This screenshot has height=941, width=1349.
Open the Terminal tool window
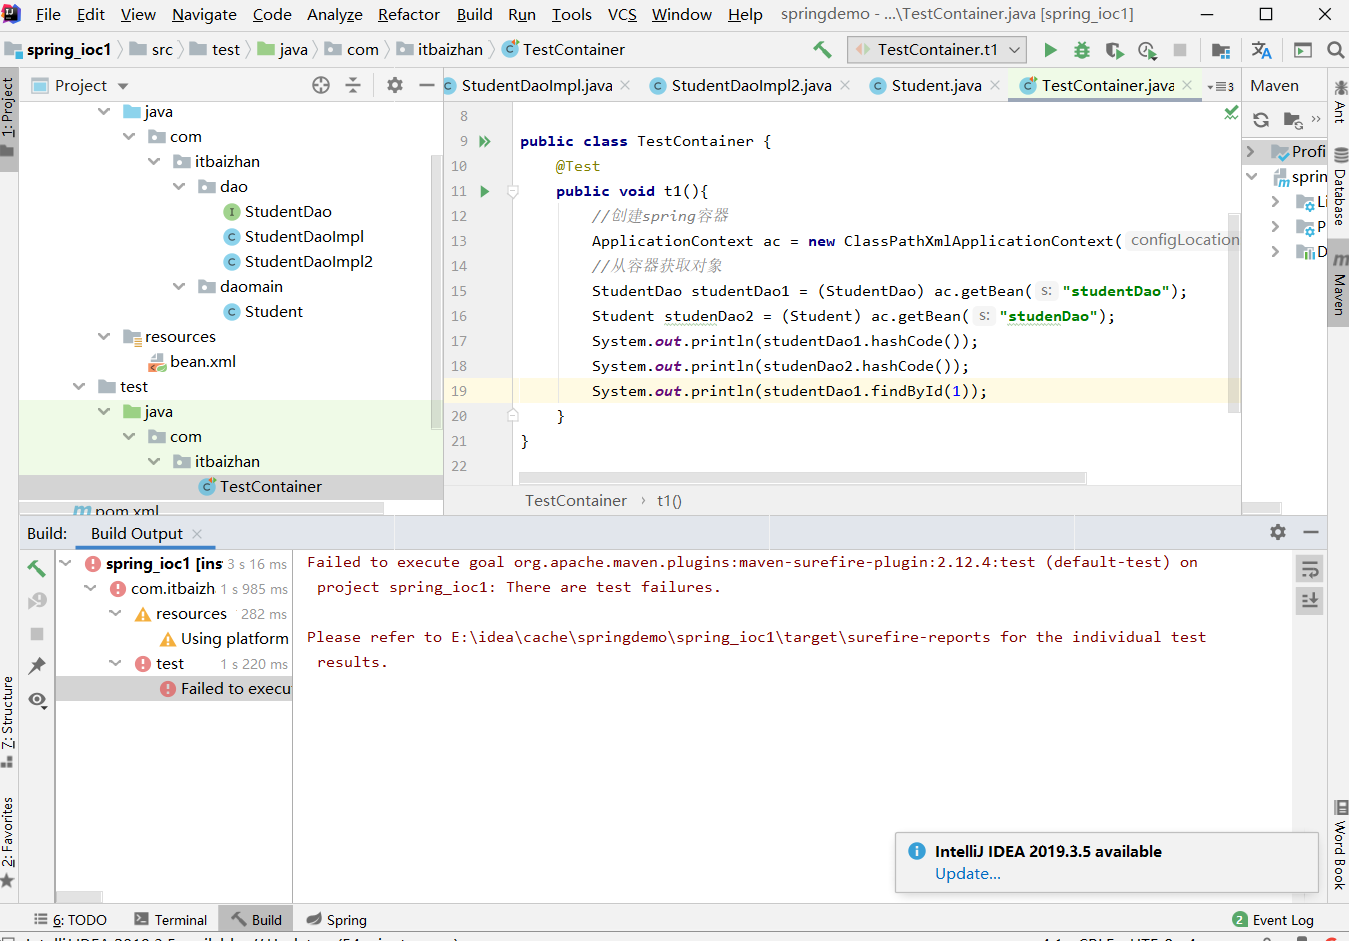tap(170, 920)
